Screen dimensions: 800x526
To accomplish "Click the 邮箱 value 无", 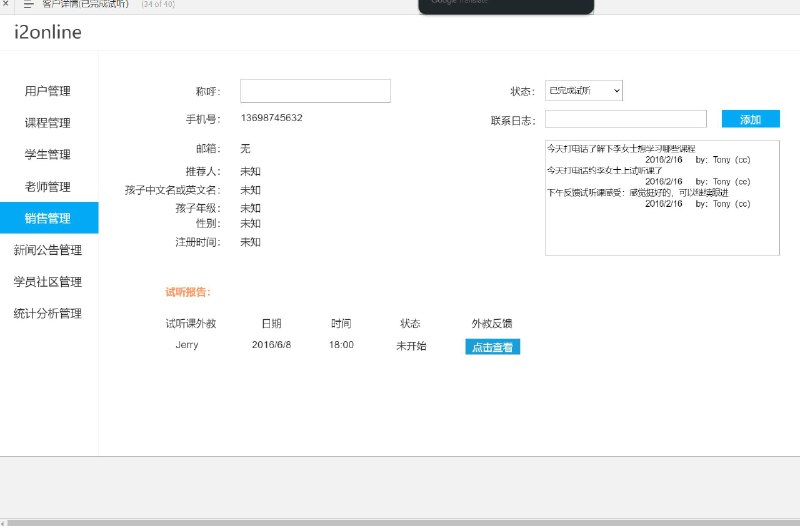I will point(245,148).
